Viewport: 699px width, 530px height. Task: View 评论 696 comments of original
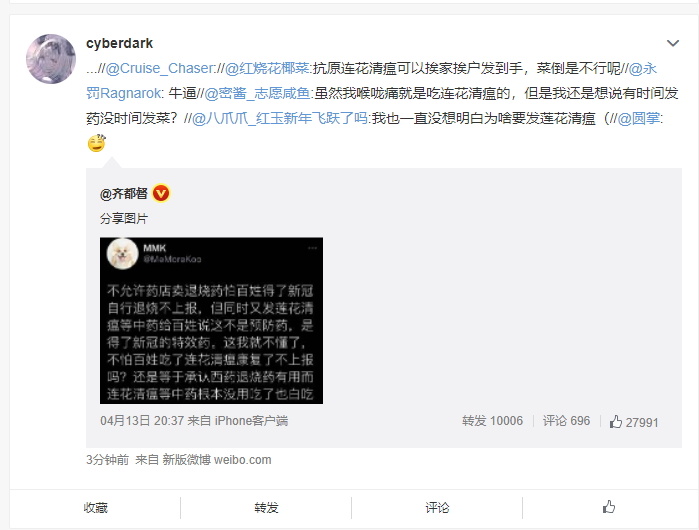[566, 421]
